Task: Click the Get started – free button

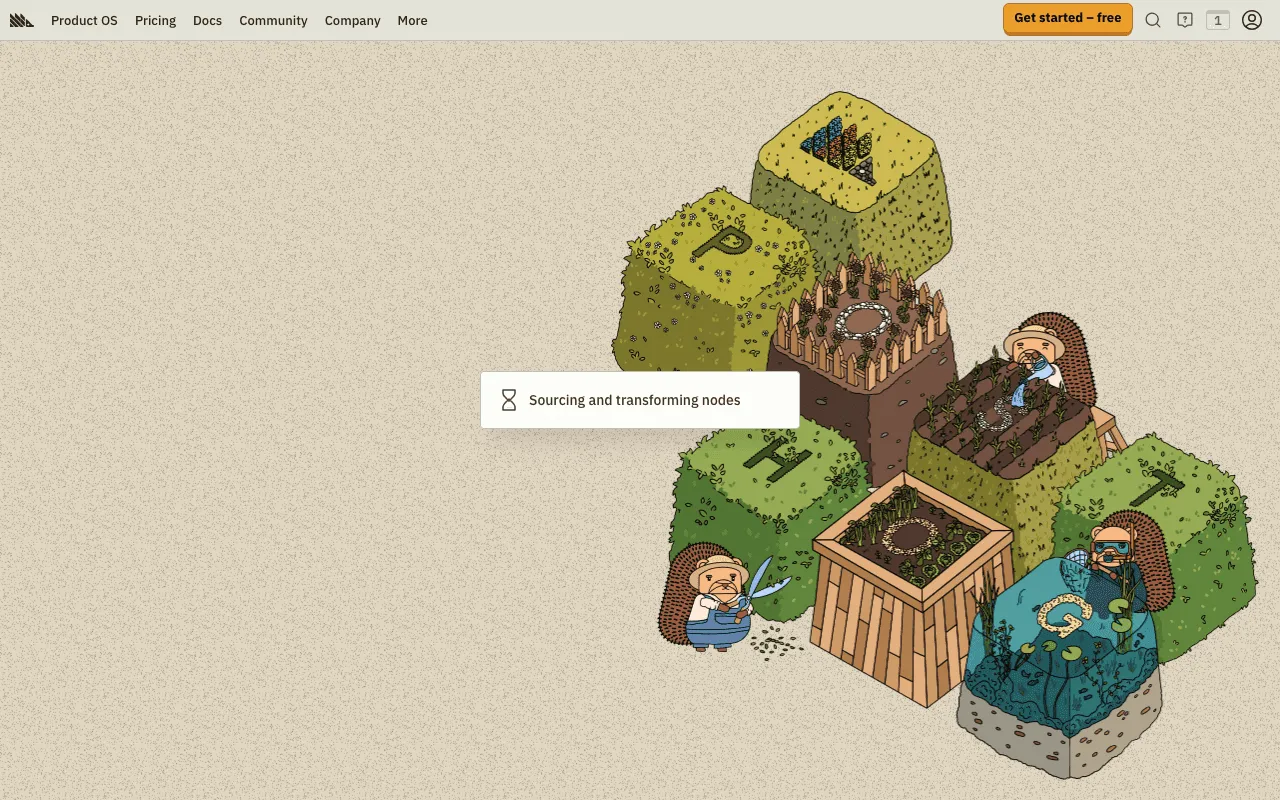Action: 1067,18
